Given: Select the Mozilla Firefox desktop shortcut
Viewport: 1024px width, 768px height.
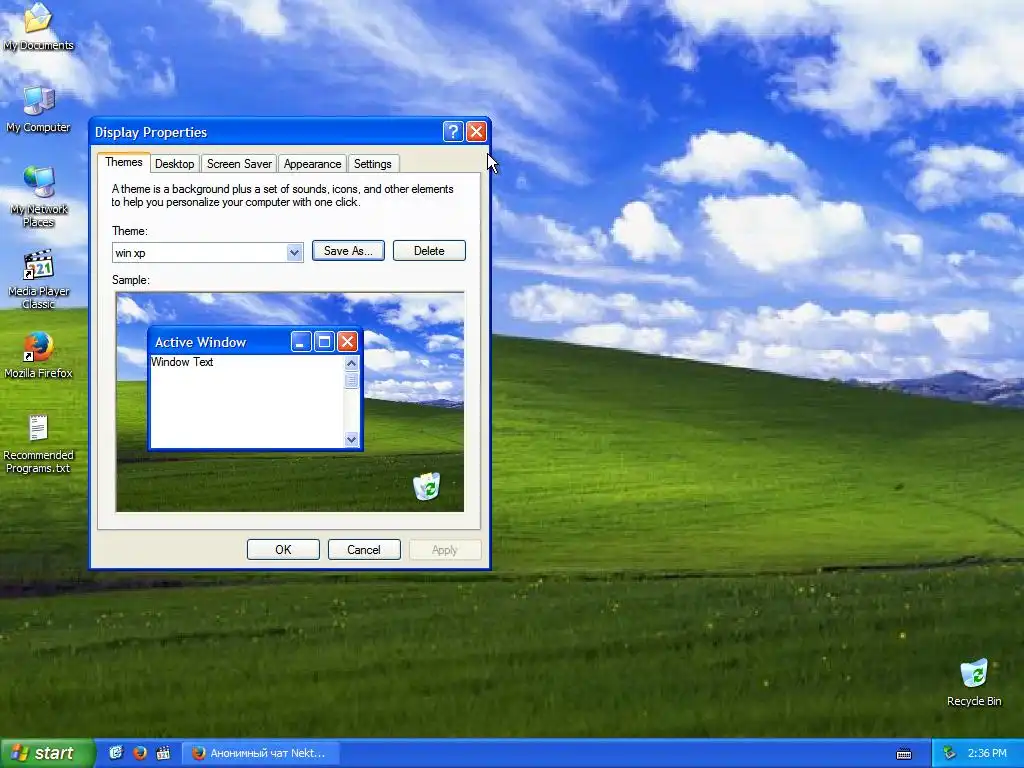Looking at the screenshot, I should point(38,355).
